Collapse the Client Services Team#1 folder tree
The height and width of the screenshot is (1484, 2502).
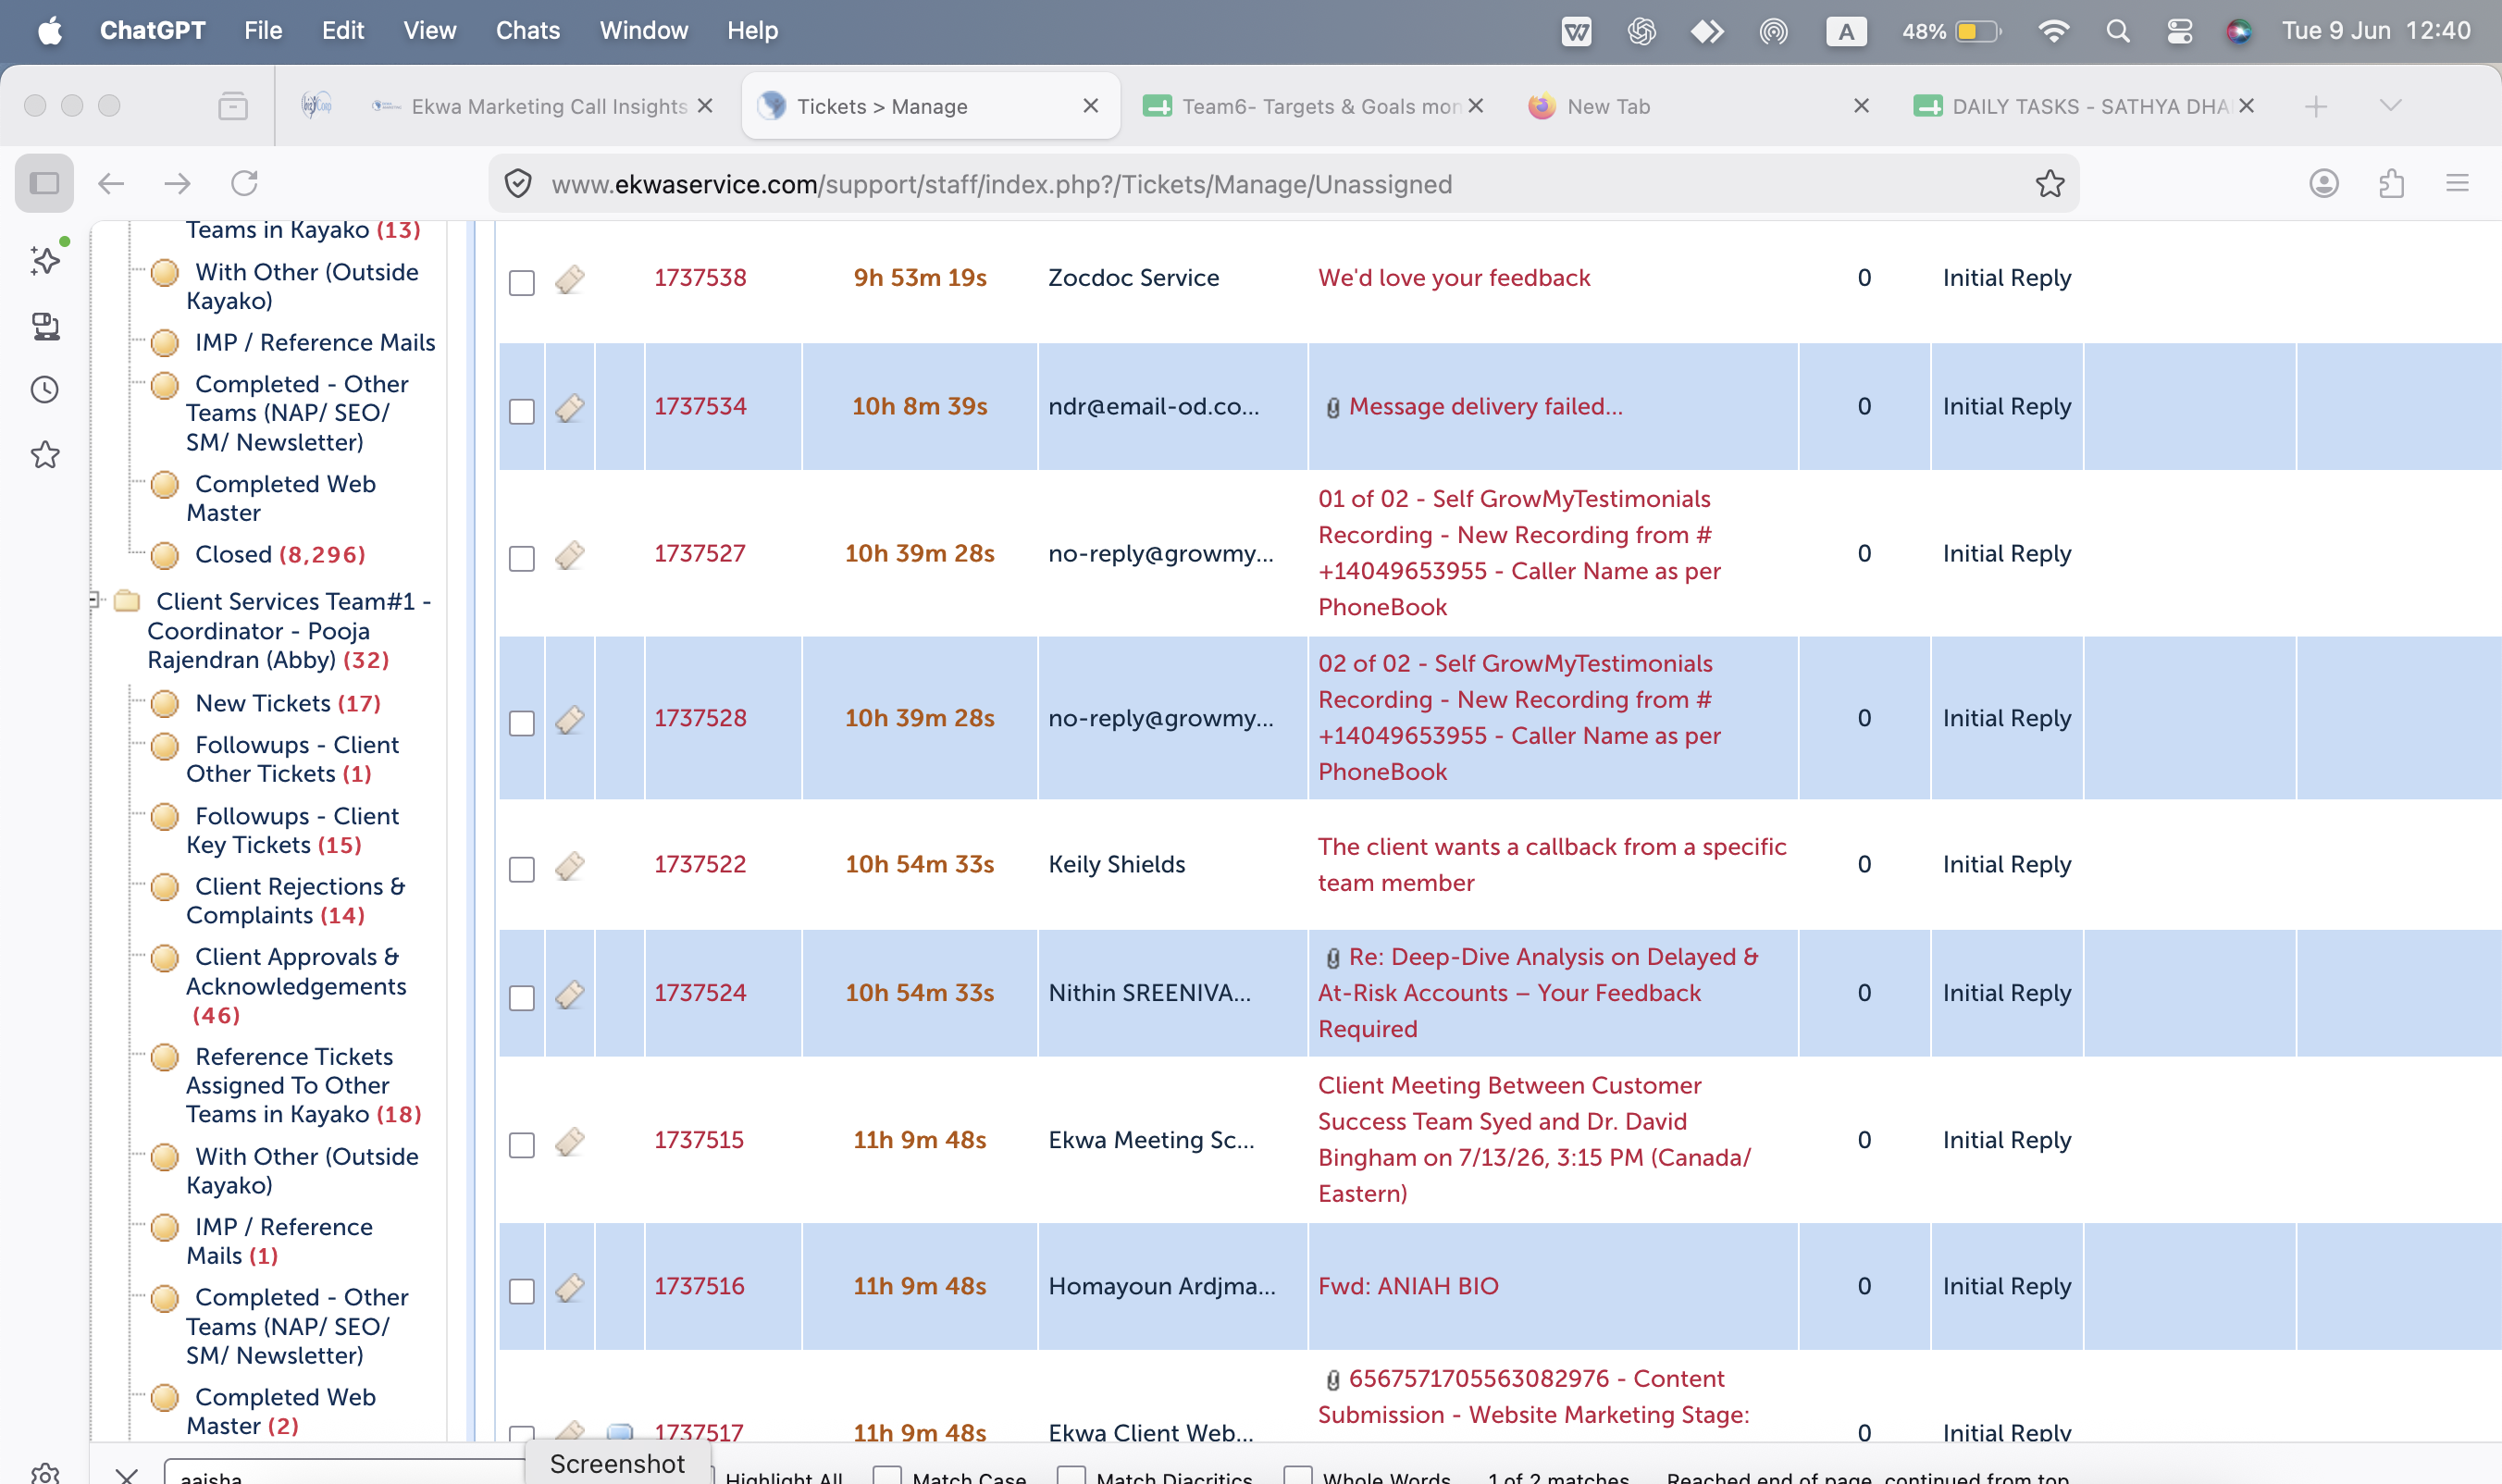tap(95, 600)
